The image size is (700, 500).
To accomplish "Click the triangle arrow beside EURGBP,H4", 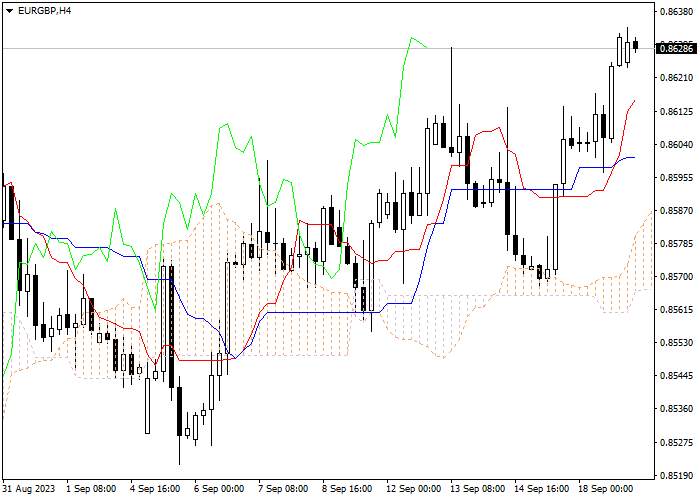I will (x=10, y=11).
